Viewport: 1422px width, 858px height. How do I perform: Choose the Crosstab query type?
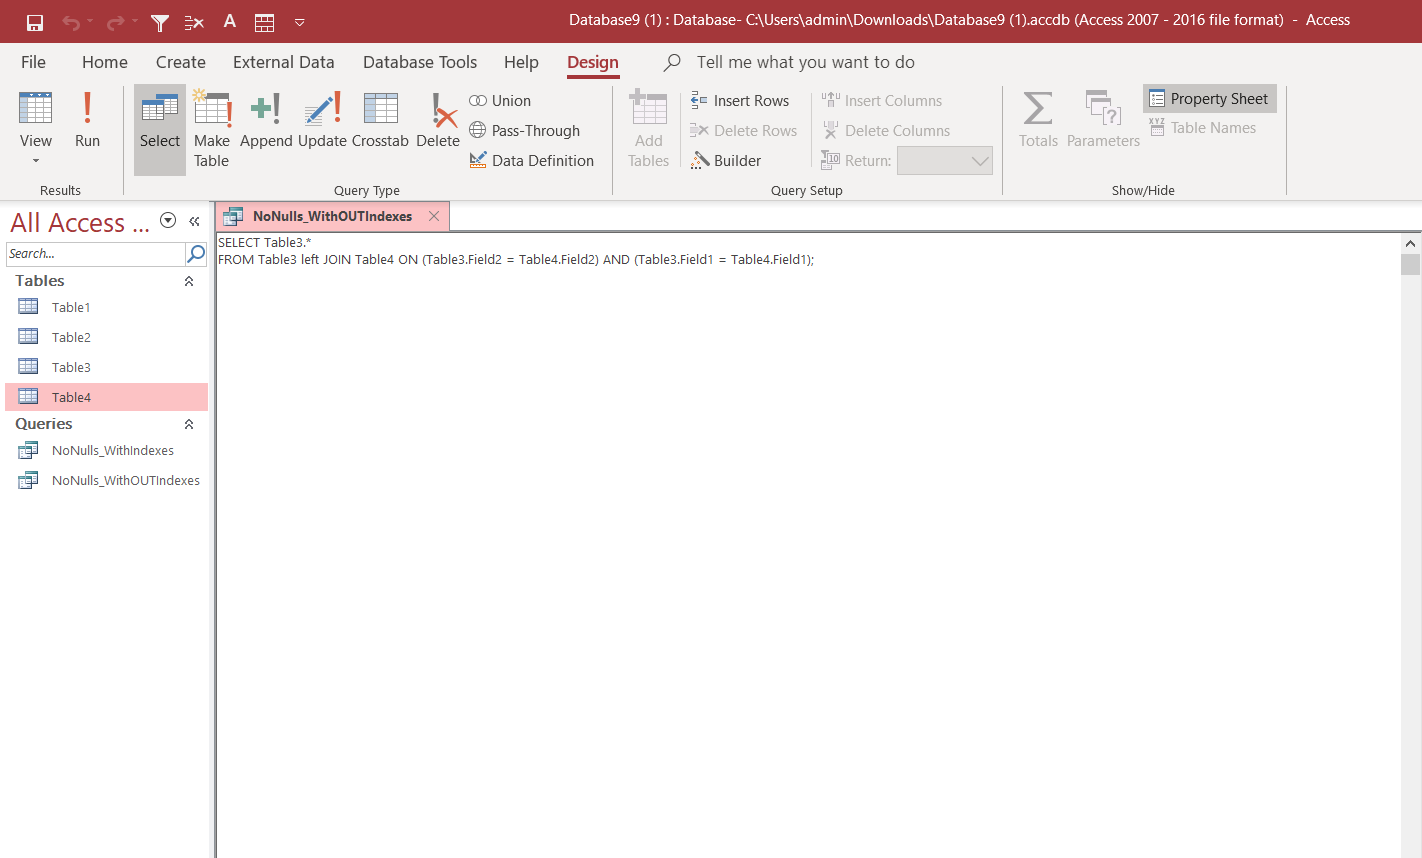click(x=380, y=120)
